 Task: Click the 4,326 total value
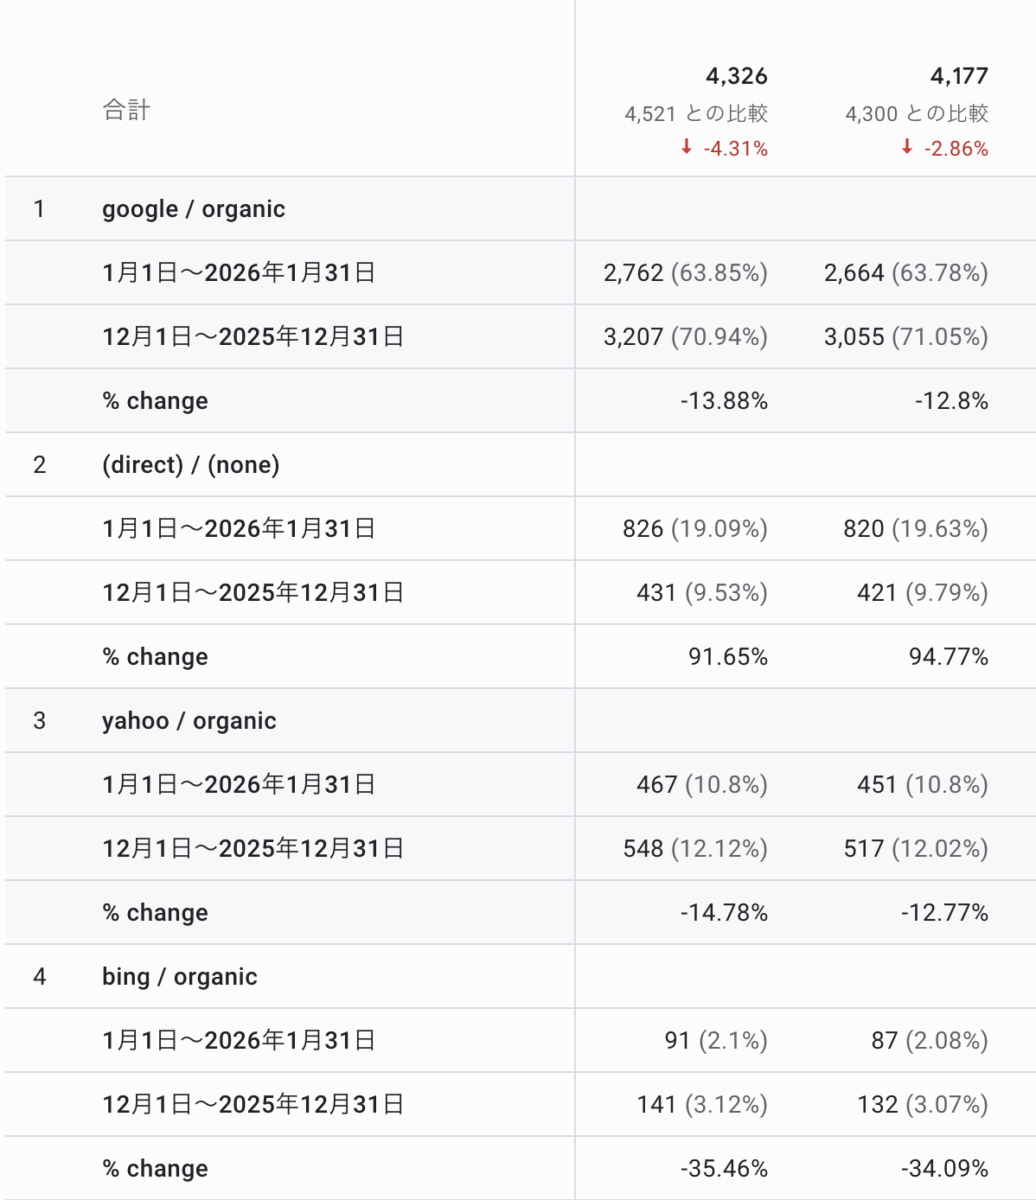(735, 76)
